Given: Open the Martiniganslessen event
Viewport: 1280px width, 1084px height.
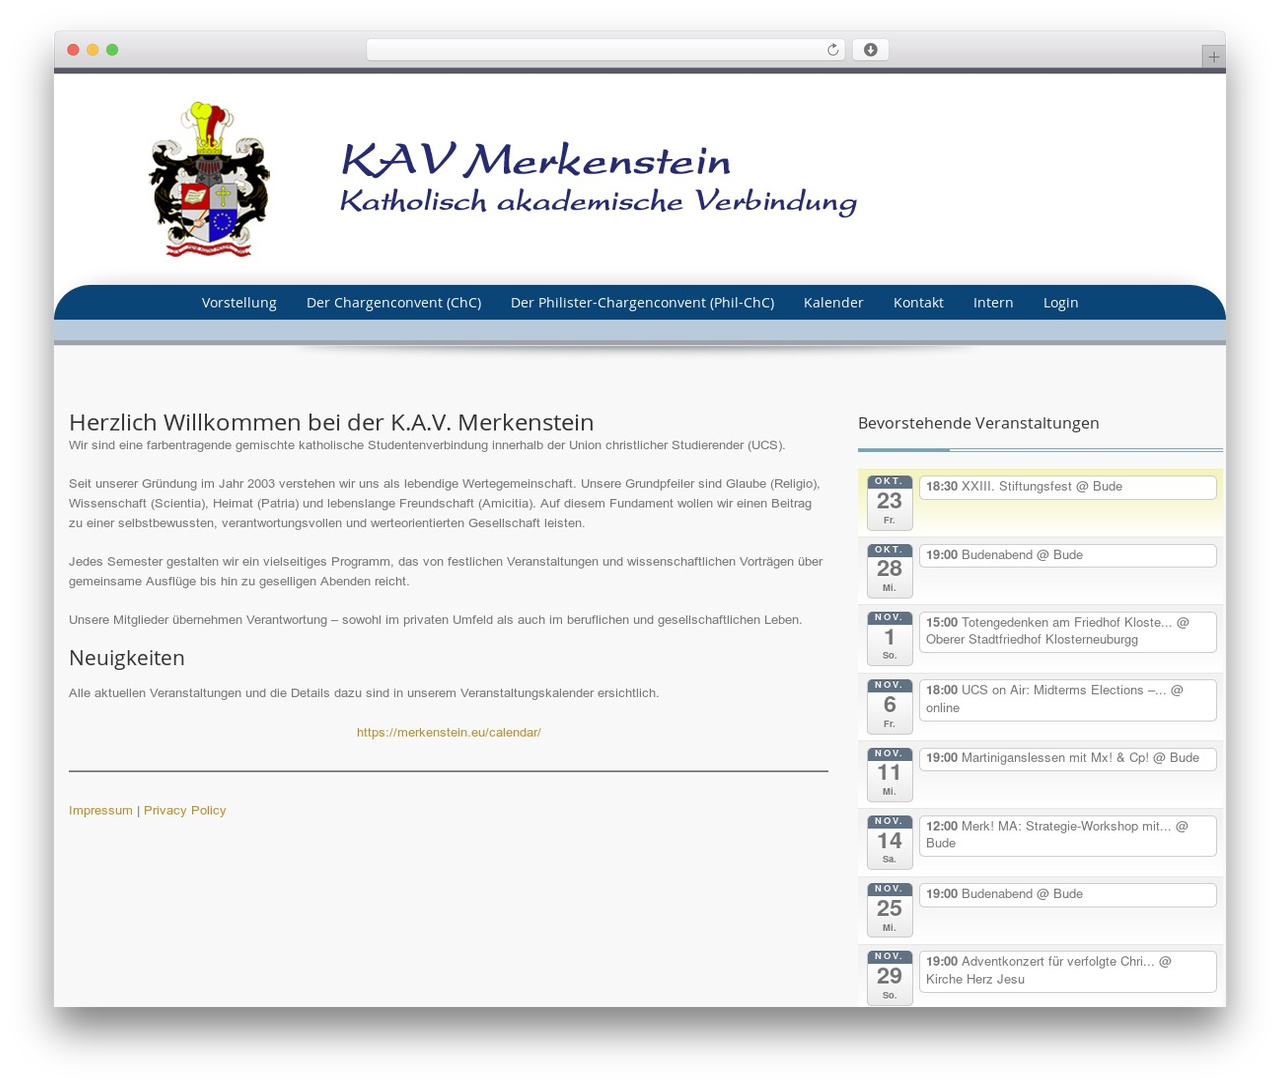Looking at the screenshot, I should pyautogui.click(x=1067, y=758).
